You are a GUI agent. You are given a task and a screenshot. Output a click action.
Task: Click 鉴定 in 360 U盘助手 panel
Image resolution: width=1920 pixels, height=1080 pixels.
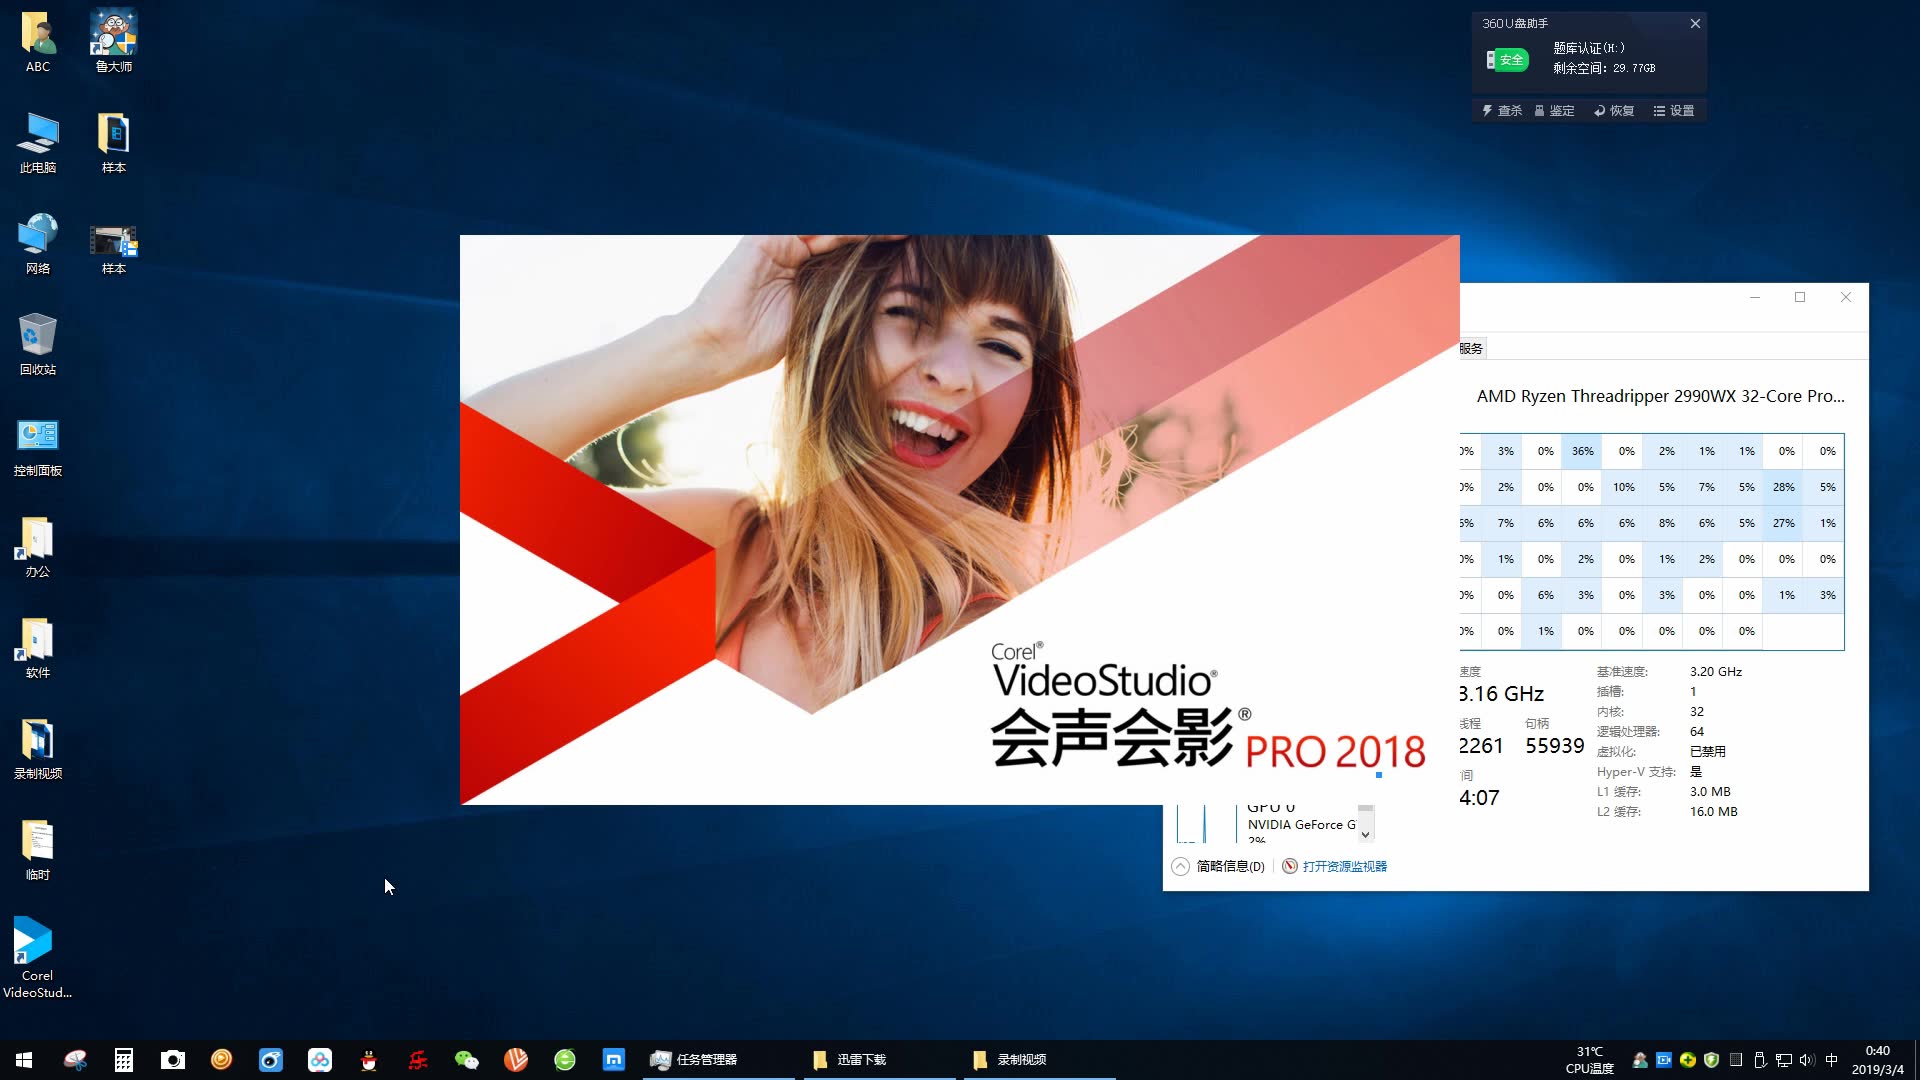click(x=1555, y=111)
